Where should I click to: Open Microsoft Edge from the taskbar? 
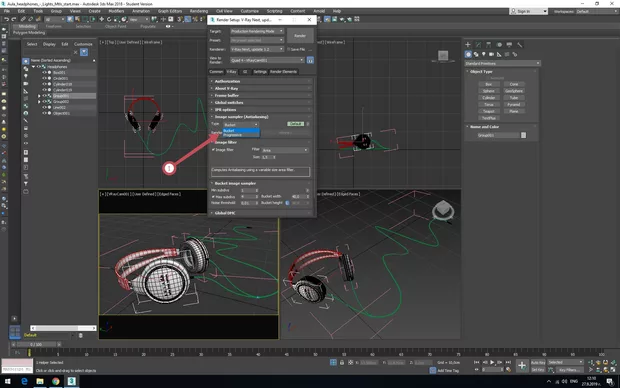(24, 381)
